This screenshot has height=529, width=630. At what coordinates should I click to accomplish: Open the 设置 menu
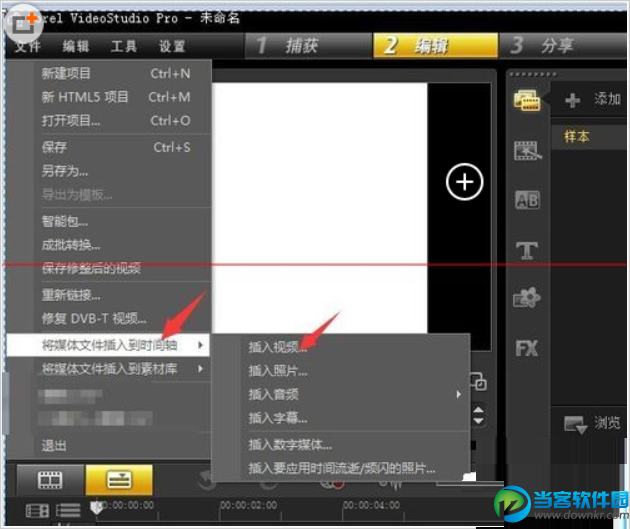click(x=172, y=46)
